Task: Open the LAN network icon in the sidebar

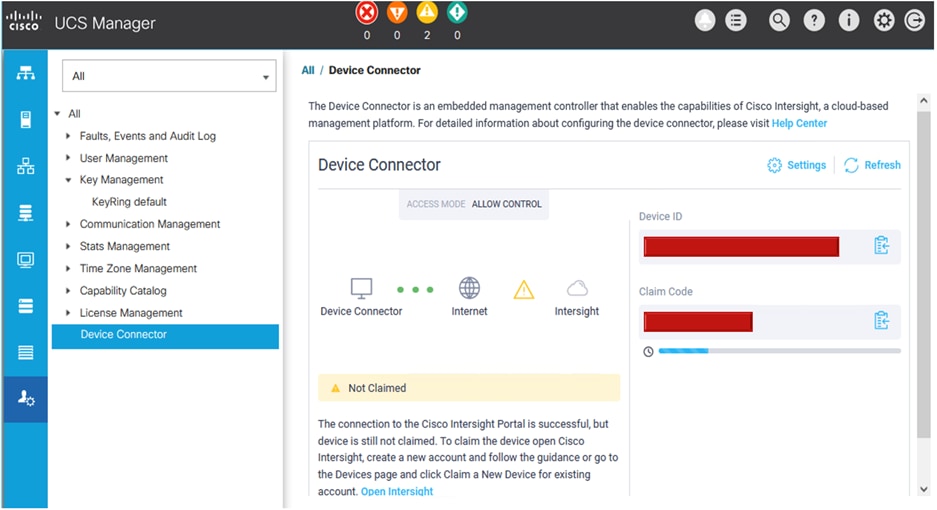Action: pos(25,166)
